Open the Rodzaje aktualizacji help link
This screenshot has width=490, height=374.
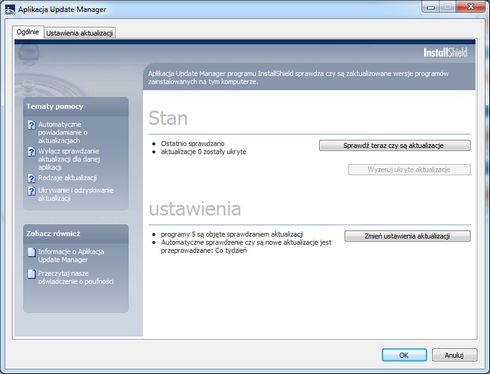tap(67, 178)
